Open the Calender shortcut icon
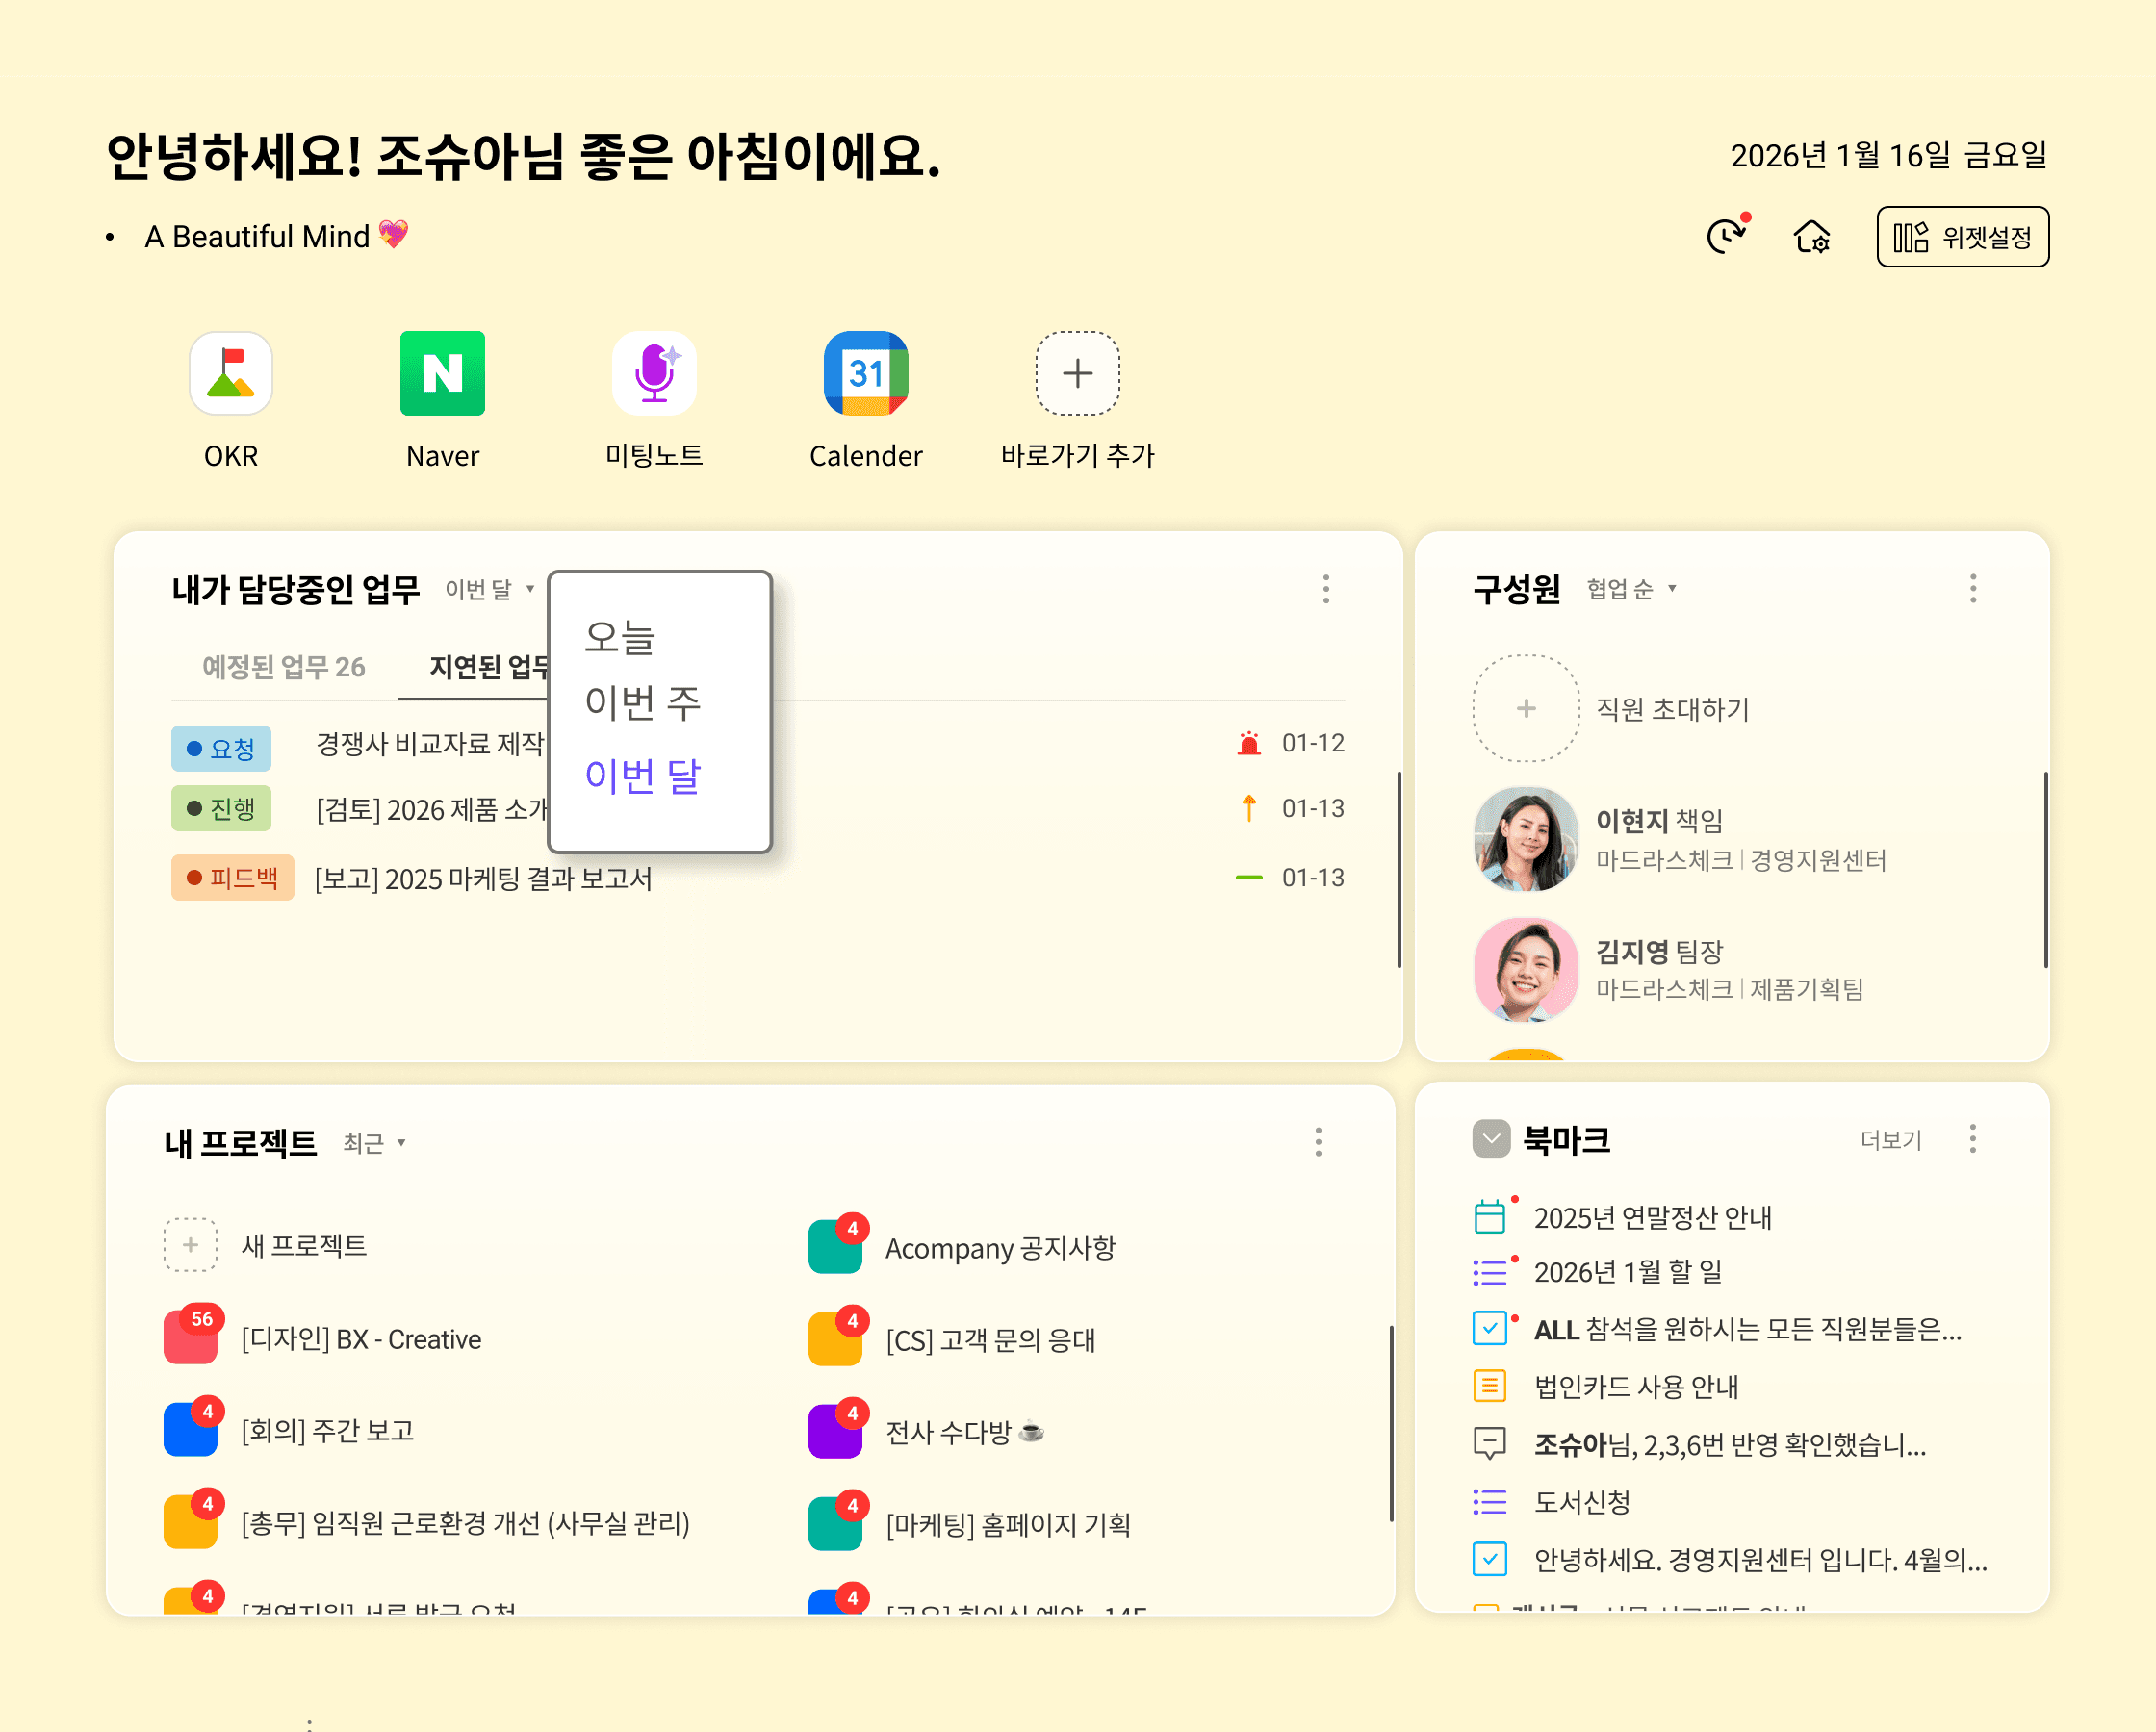Screen dimensions: 2156x1732 click(x=866, y=373)
